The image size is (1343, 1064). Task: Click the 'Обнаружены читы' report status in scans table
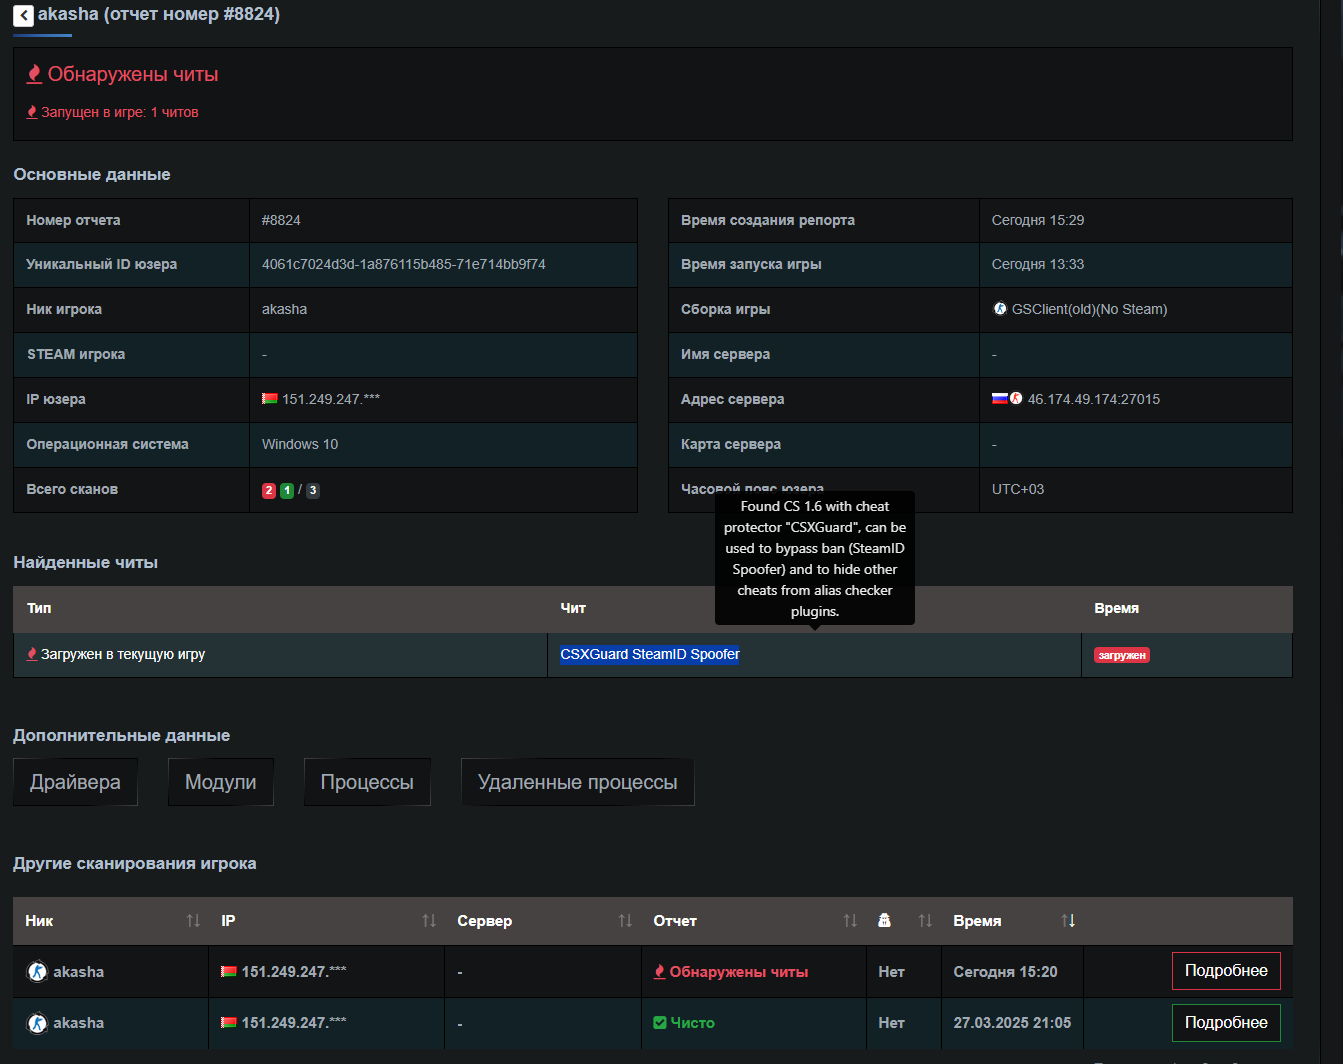(739, 972)
